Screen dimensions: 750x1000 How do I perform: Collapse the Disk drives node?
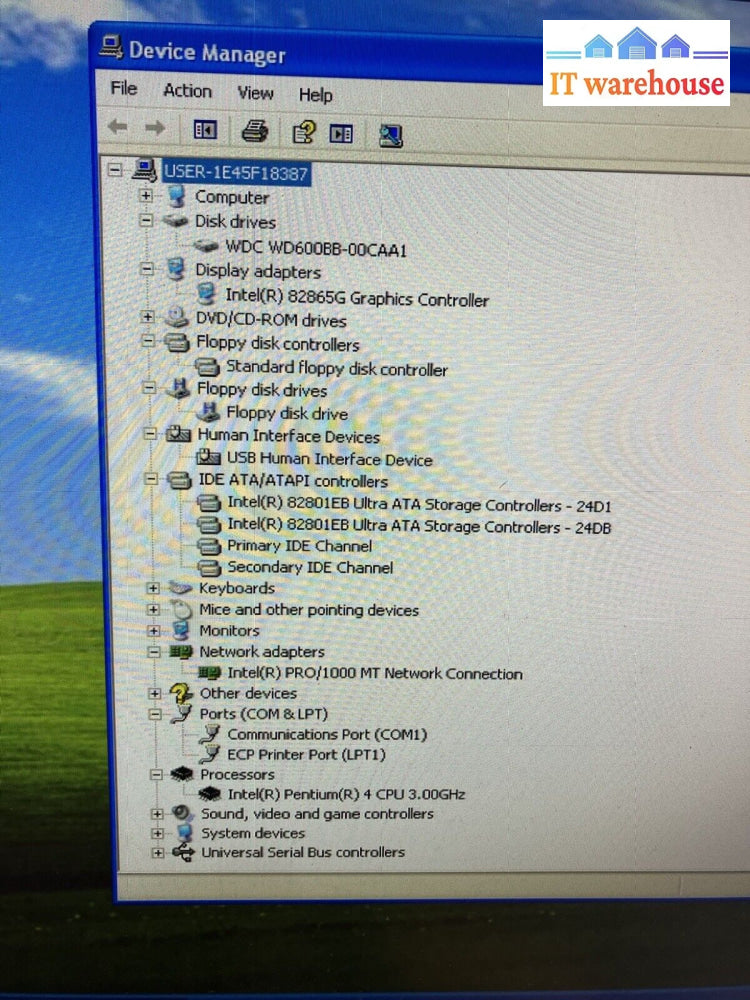tap(147, 219)
